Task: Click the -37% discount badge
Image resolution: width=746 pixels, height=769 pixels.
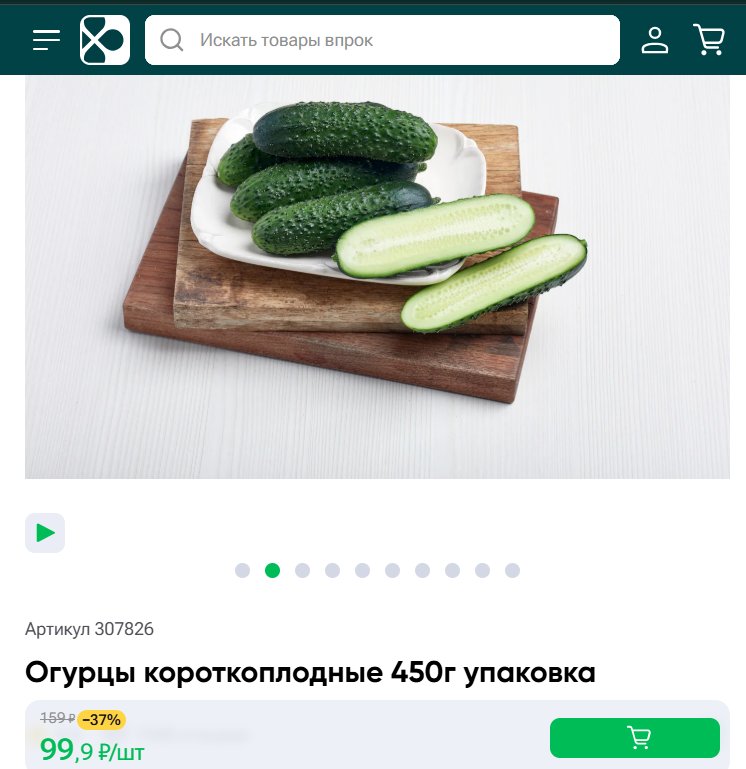Action: (102, 719)
